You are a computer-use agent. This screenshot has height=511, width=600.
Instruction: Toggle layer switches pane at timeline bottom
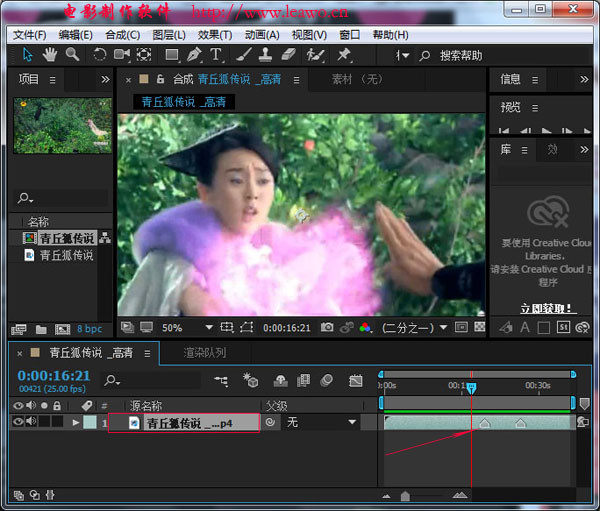point(18,495)
